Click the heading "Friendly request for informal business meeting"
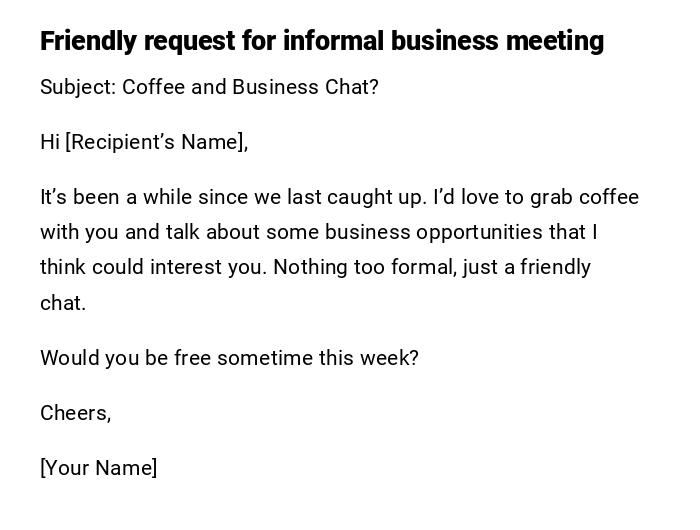This screenshot has width=700, height=530. tap(321, 41)
